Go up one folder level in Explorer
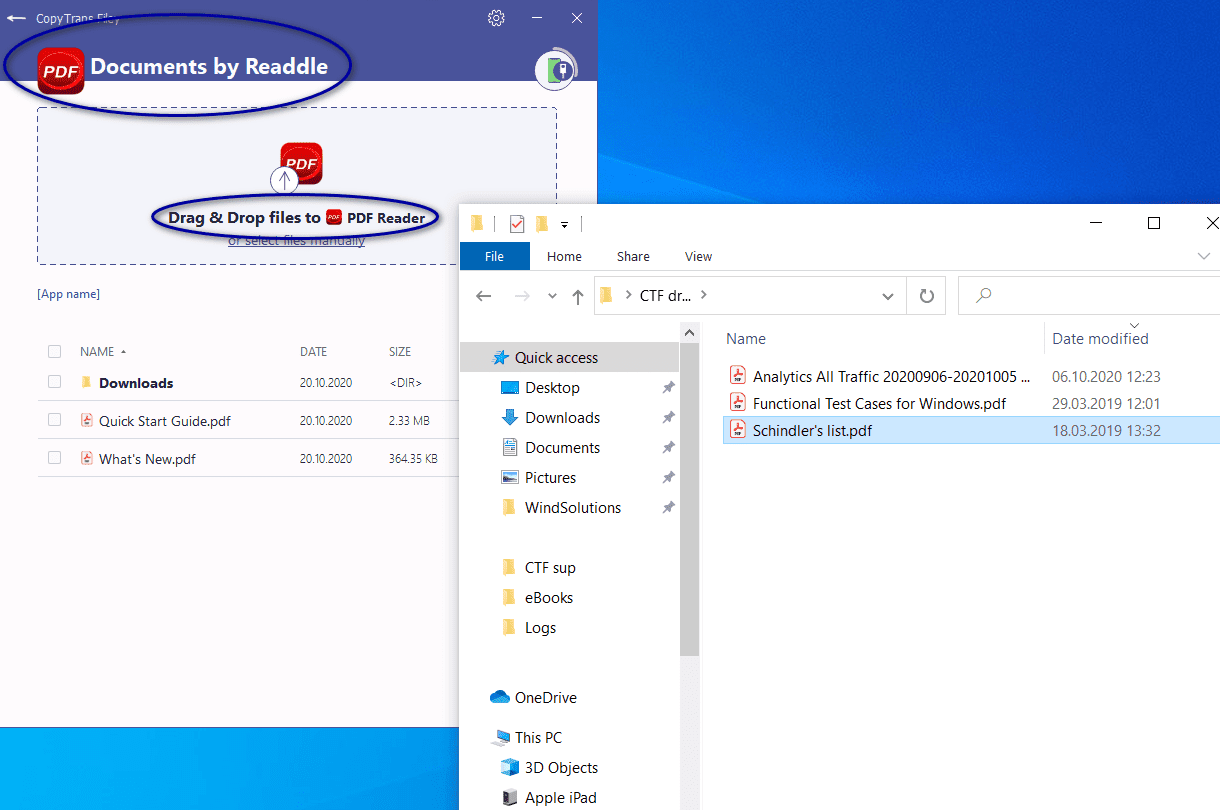 point(578,296)
